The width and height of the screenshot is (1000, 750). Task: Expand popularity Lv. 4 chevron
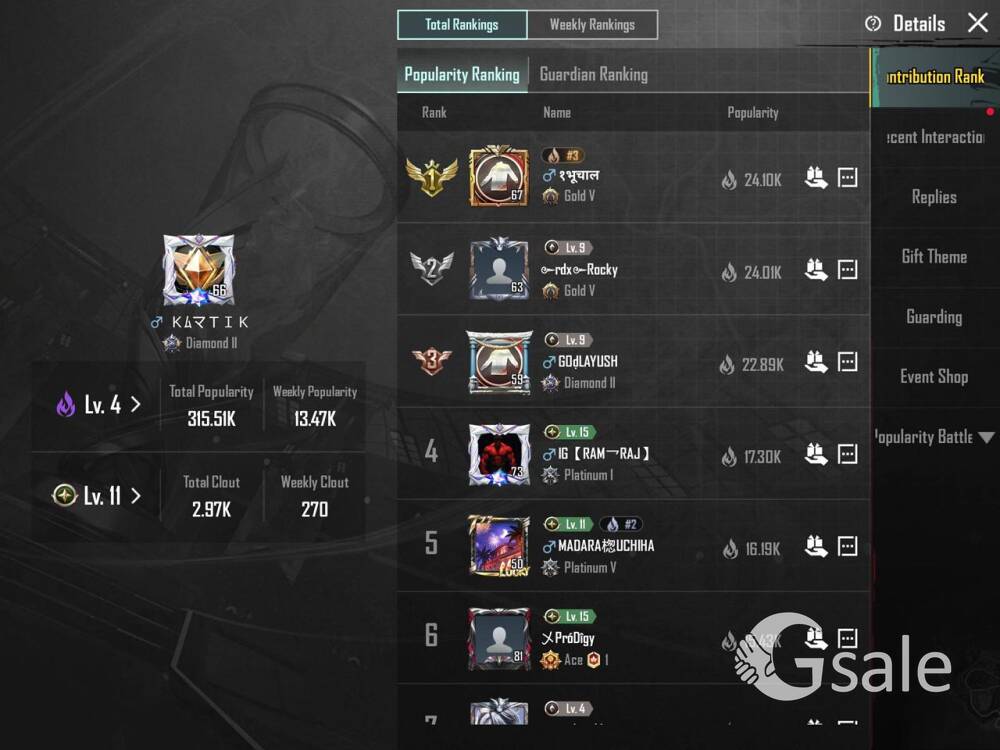click(x=135, y=404)
